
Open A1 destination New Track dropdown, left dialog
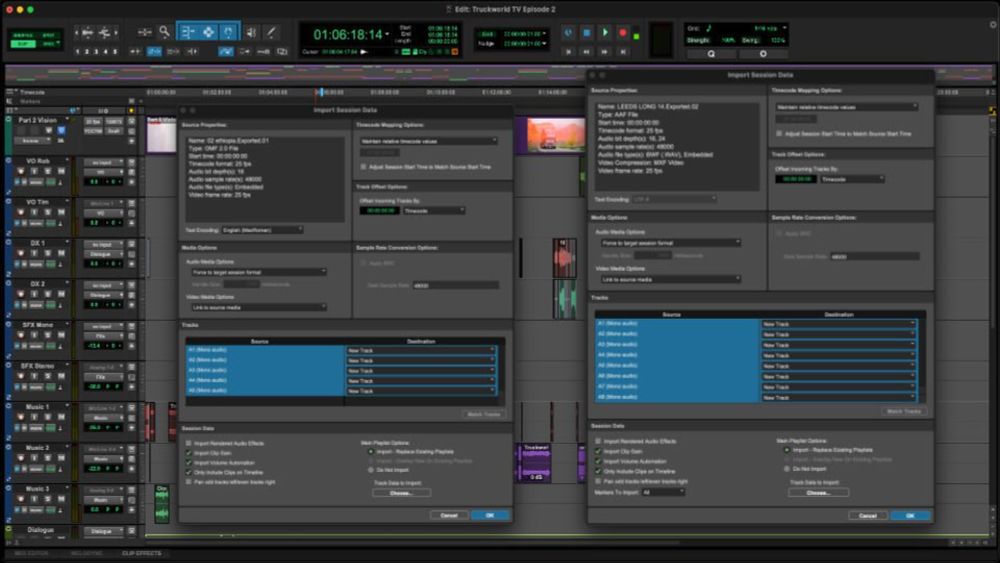coord(421,351)
